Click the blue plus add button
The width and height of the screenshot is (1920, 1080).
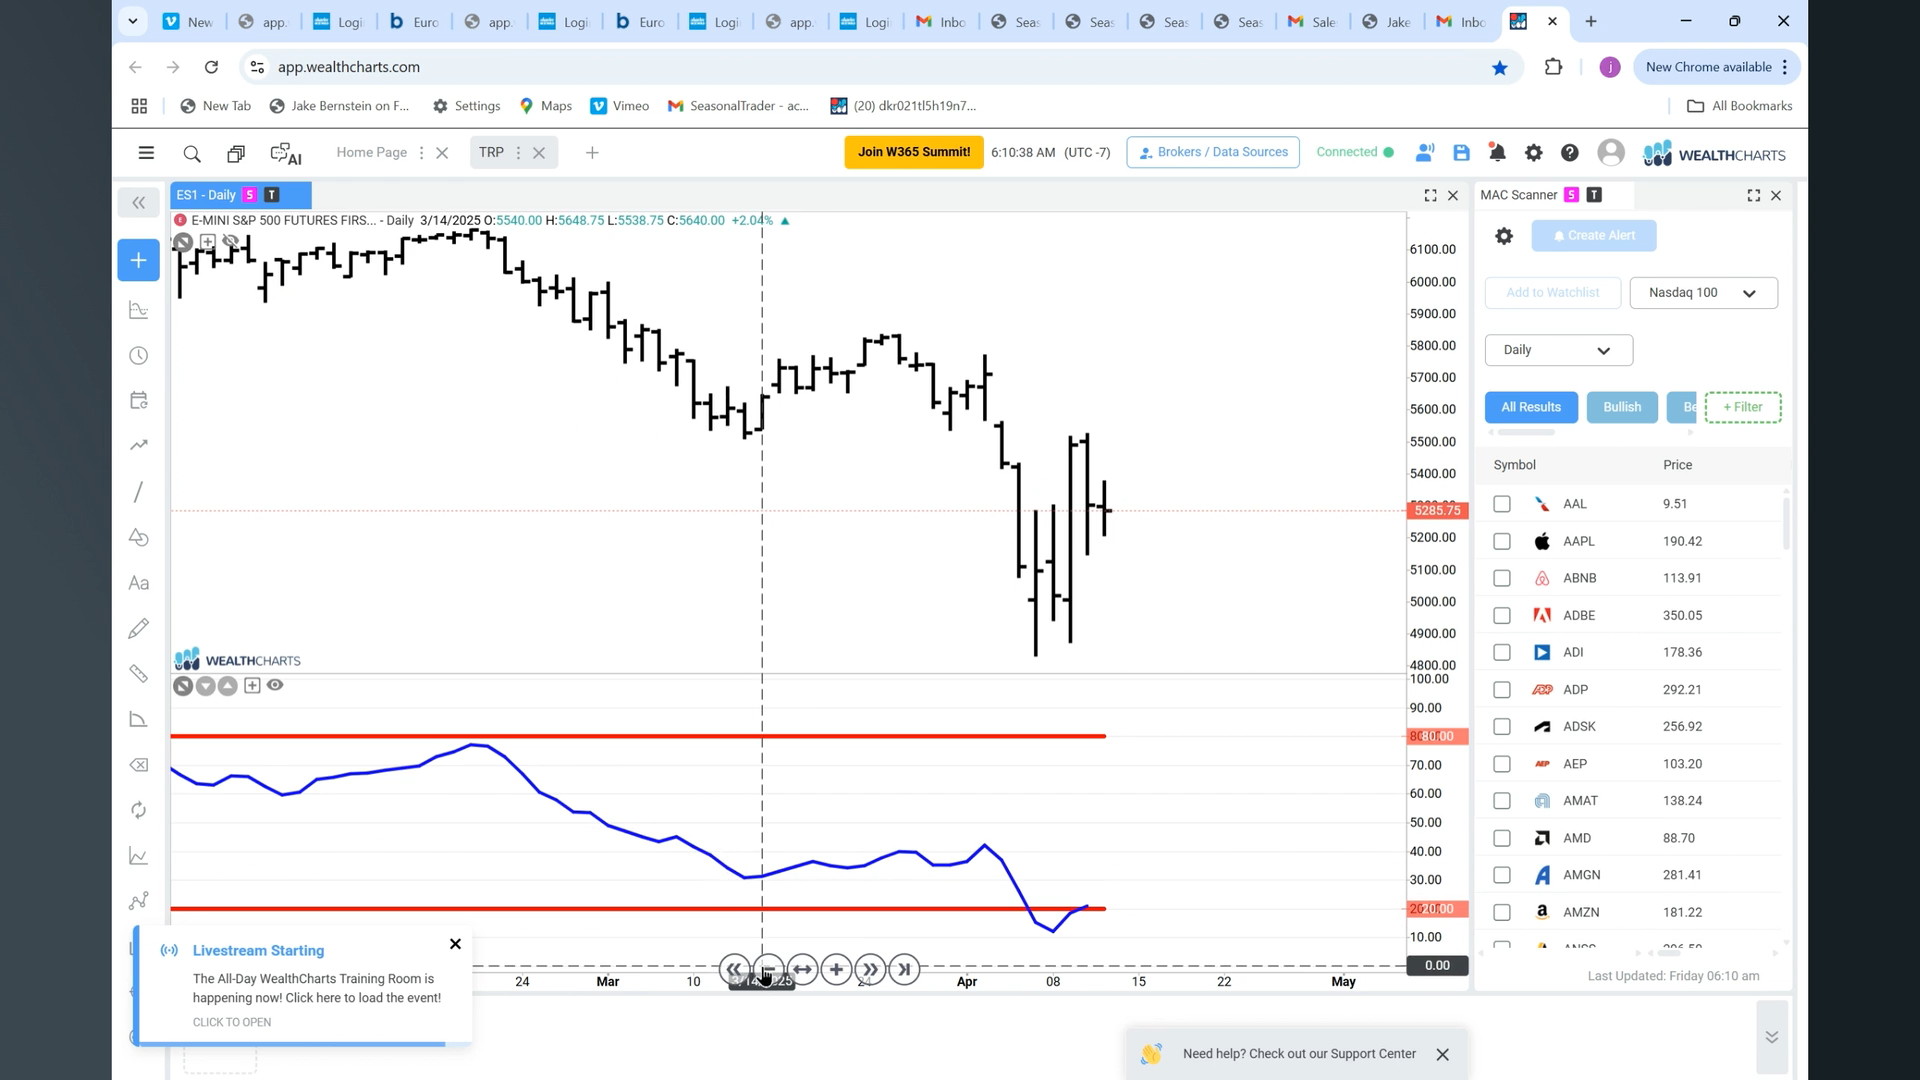pos(139,260)
